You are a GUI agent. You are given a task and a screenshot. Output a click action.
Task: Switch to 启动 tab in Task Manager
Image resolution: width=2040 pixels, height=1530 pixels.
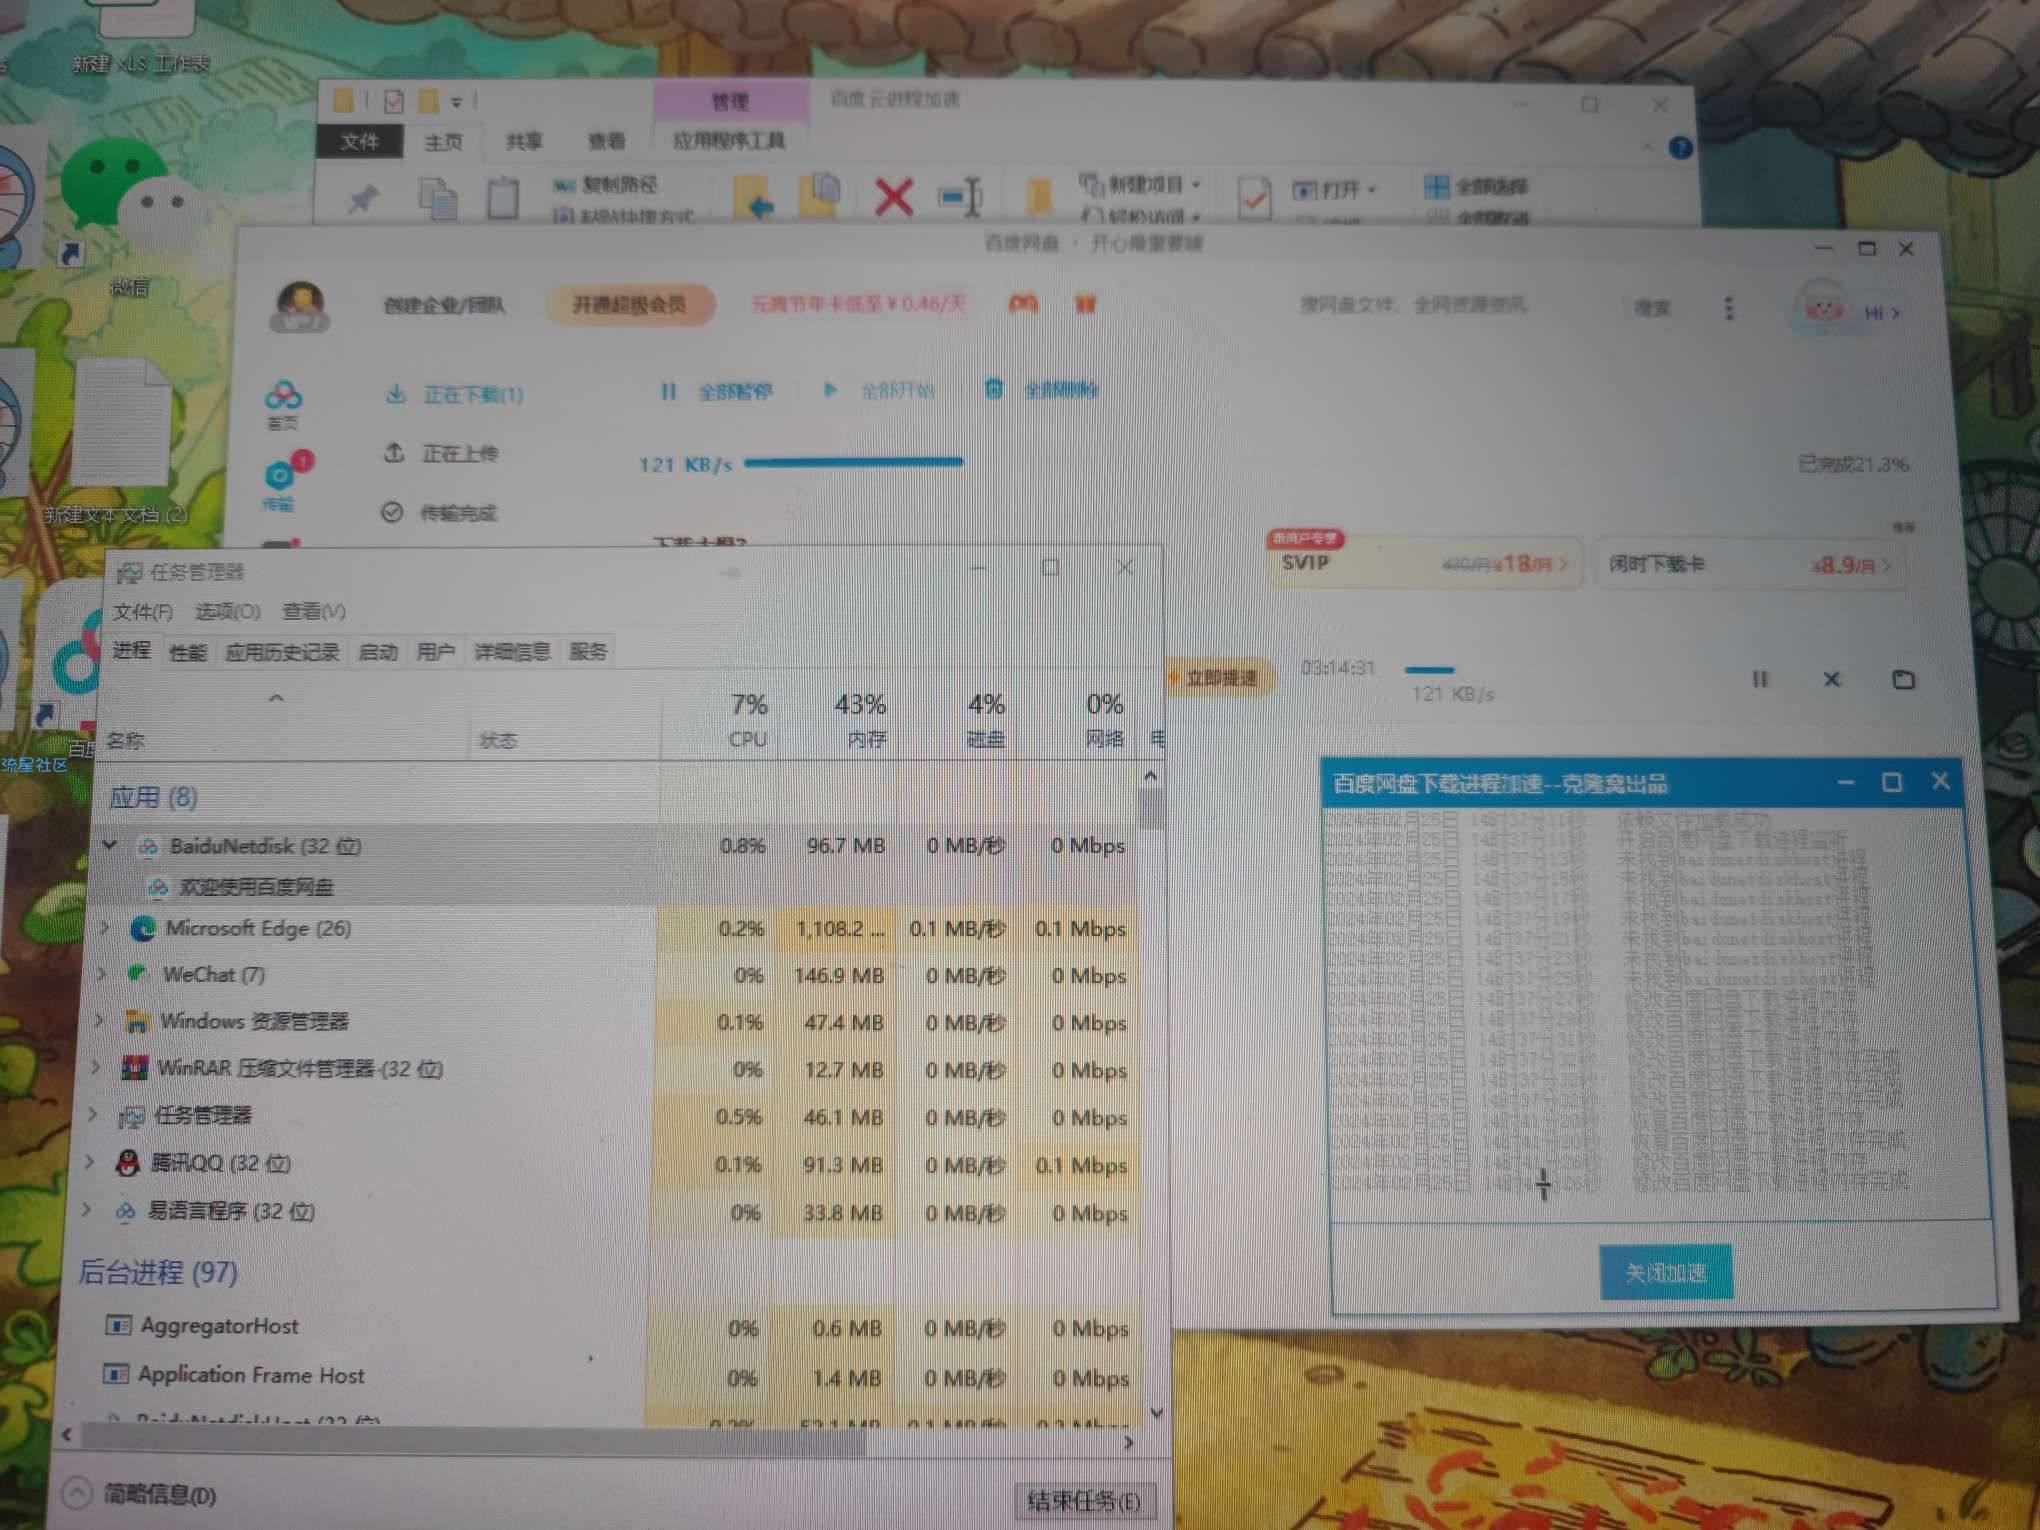pos(378,653)
